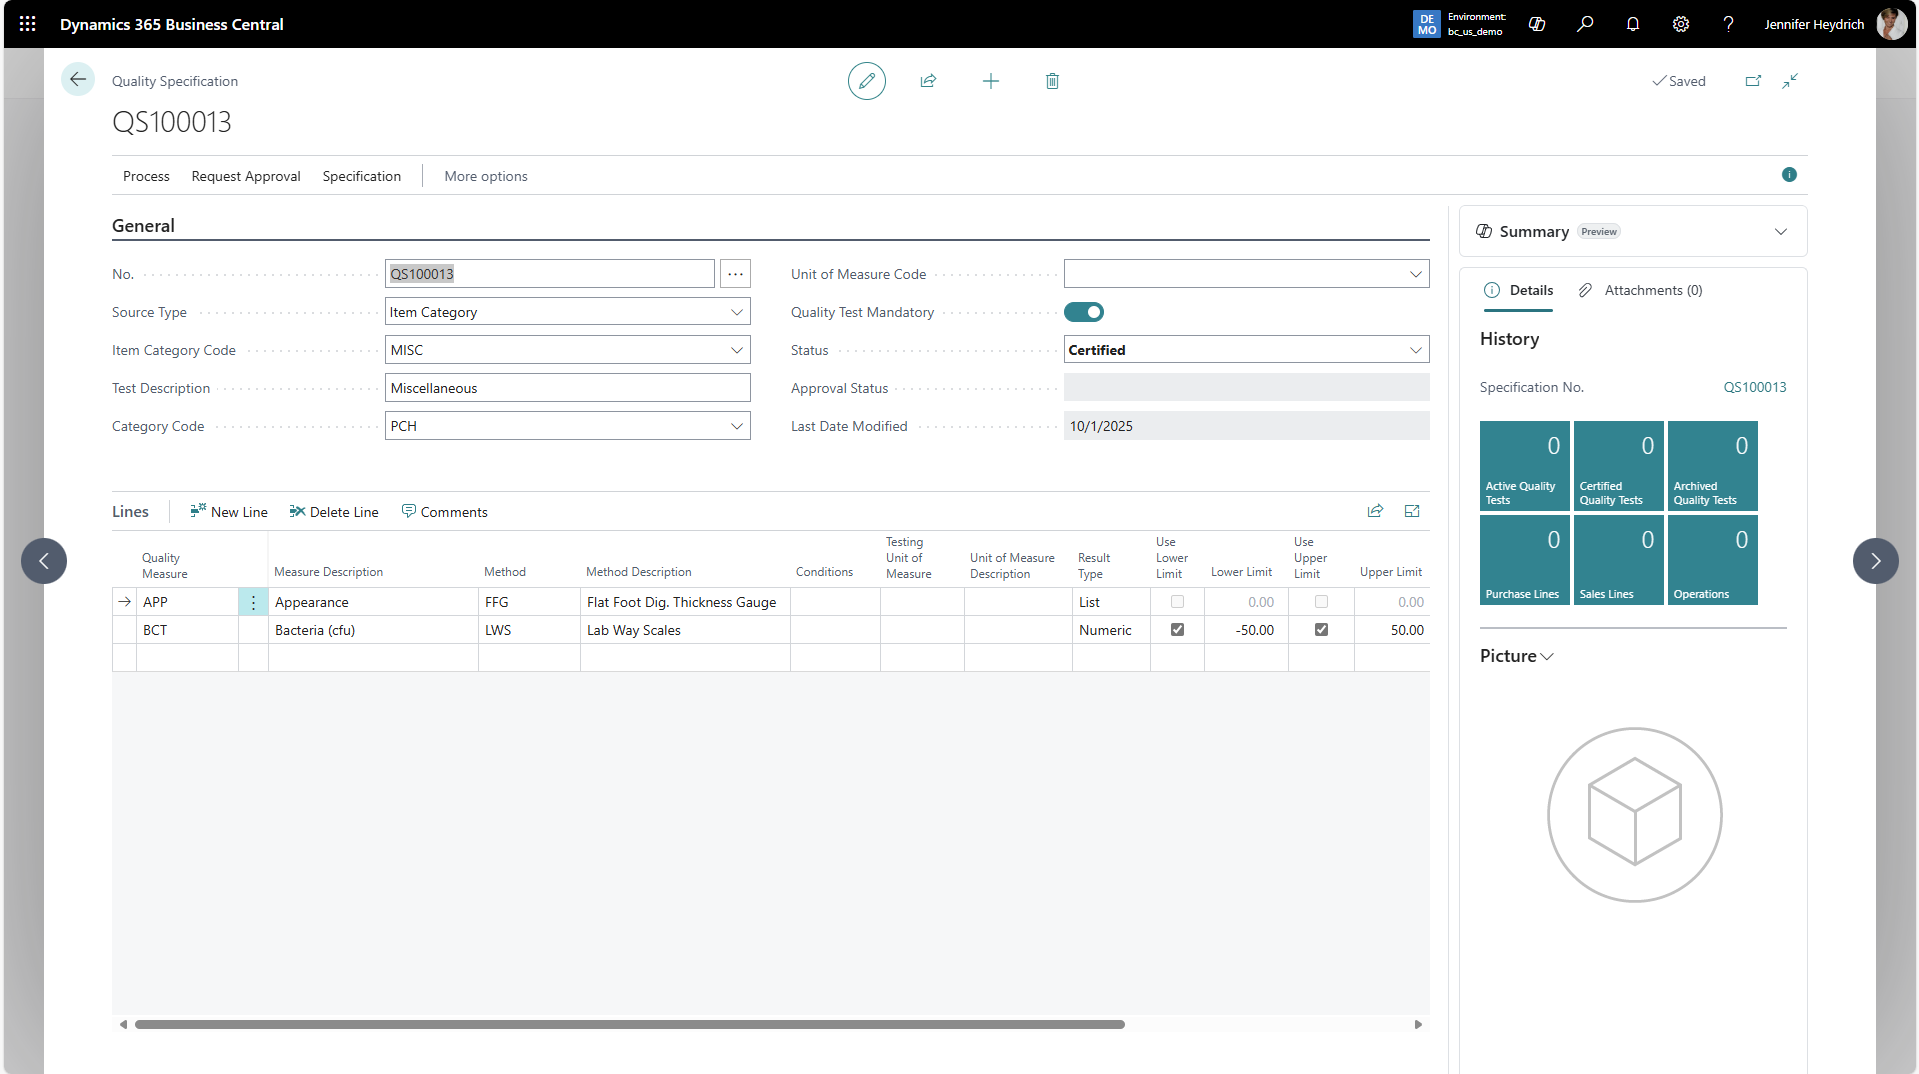Click the edit pencil icon
The width and height of the screenshot is (1919, 1074).
pyautogui.click(x=866, y=81)
